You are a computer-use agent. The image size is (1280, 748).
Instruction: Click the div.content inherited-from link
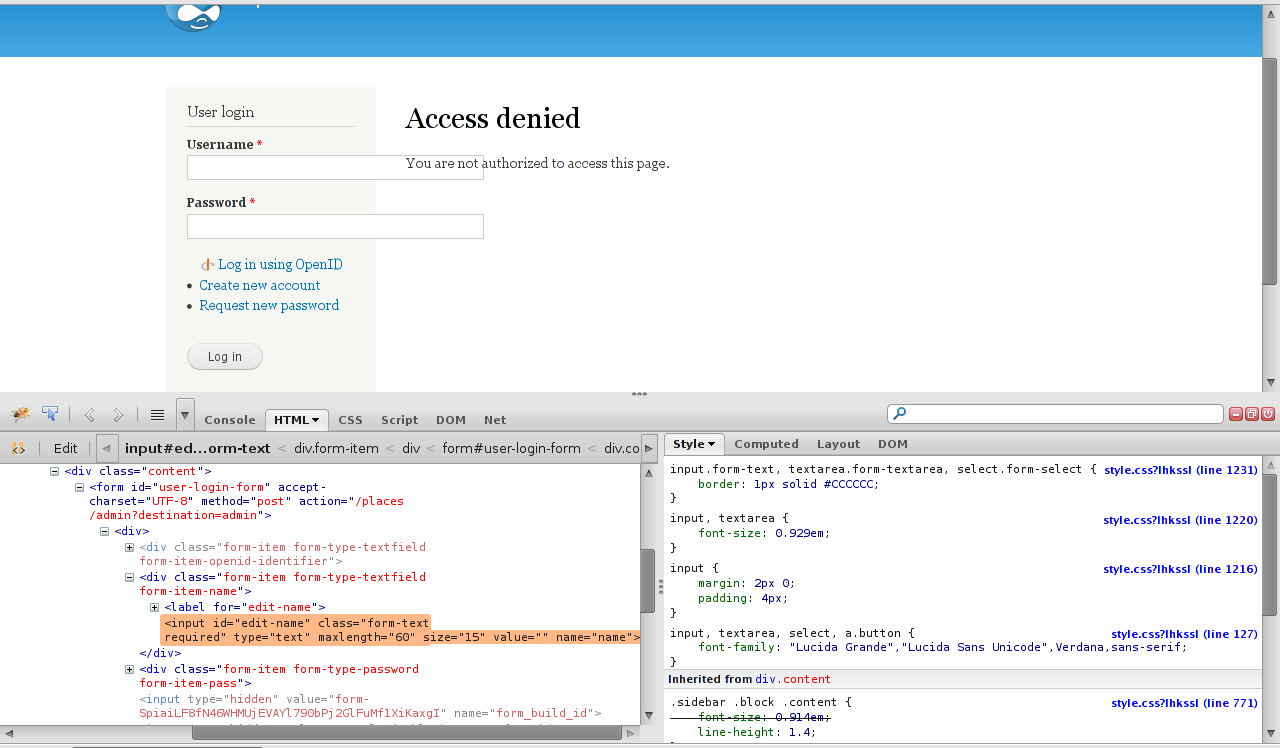pyautogui.click(x=793, y=679)
